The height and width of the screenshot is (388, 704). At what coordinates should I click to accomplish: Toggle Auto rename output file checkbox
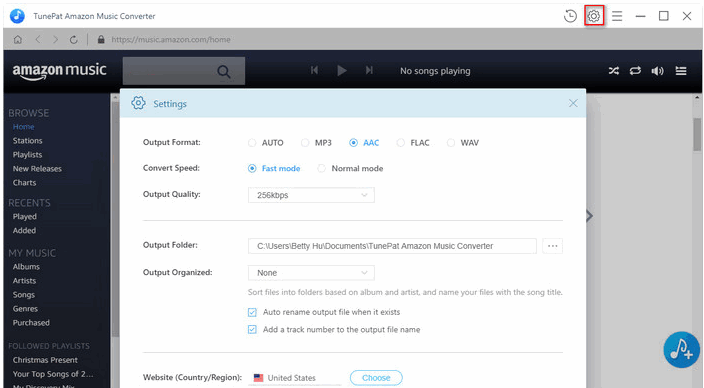[x=252, y=312]
